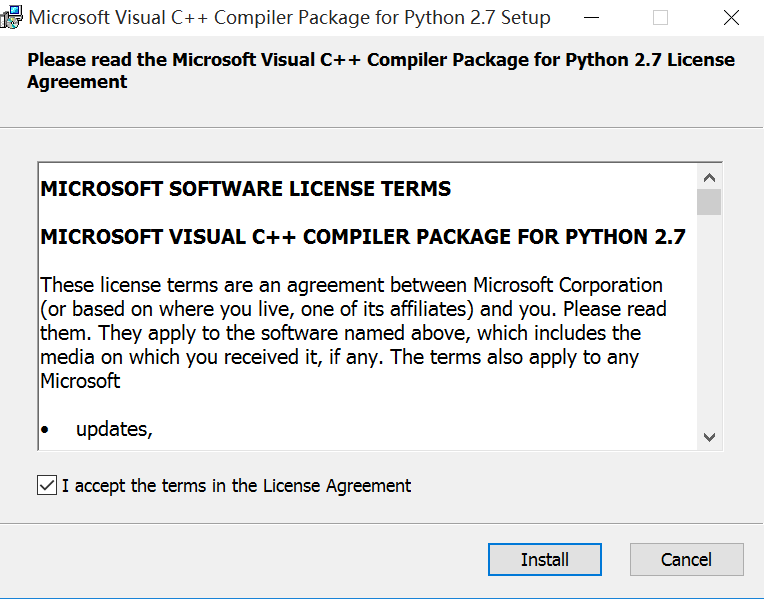This screenshot has width=764, height=599.
Task: Close the Setup dialog with the X
Action: click(731, 18)
